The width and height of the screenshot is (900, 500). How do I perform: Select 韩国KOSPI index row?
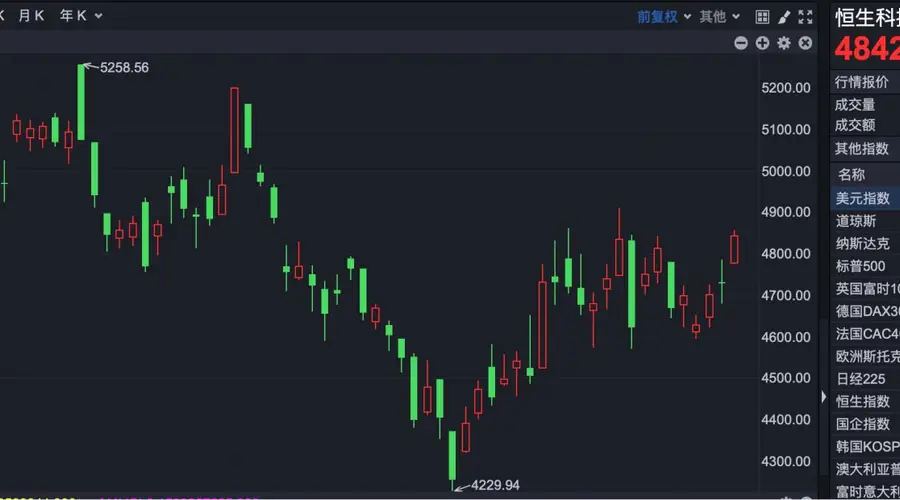click(866, 446)
